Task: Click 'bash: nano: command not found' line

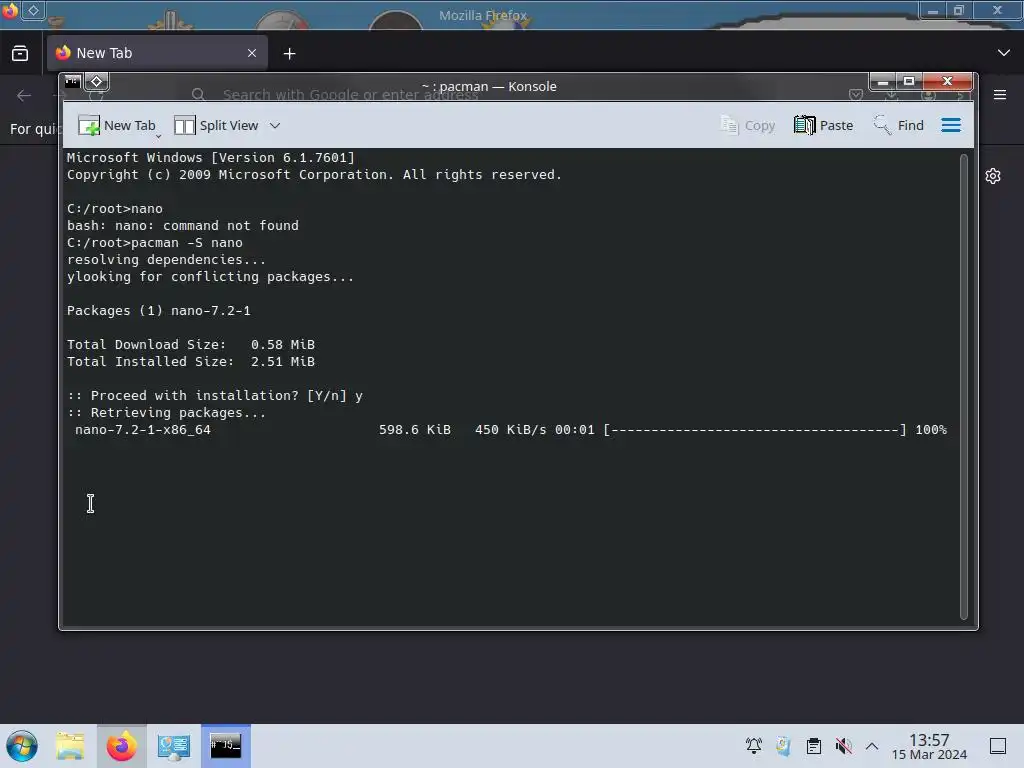Action: pyautogui.click(x=183, y=226)
